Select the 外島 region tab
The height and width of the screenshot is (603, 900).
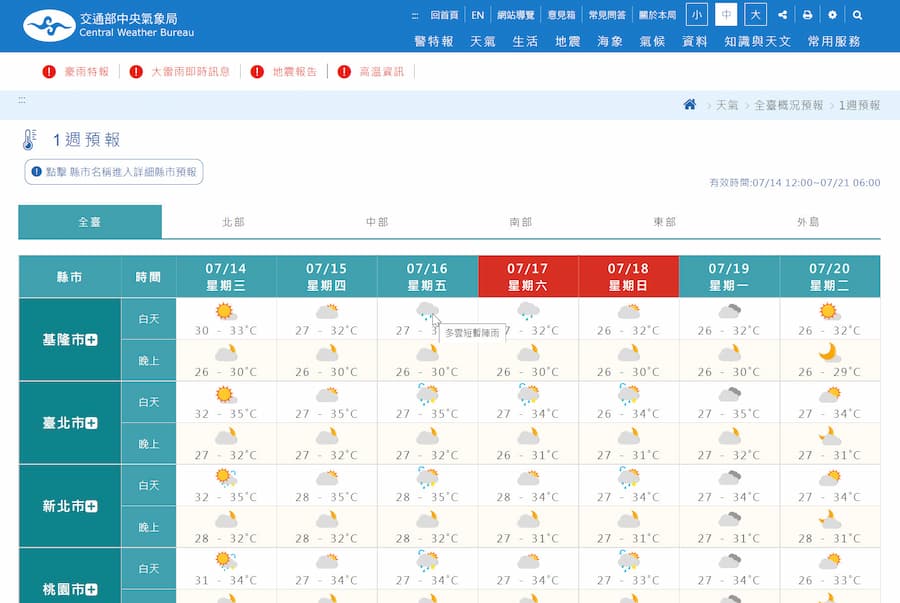[808, 222]
